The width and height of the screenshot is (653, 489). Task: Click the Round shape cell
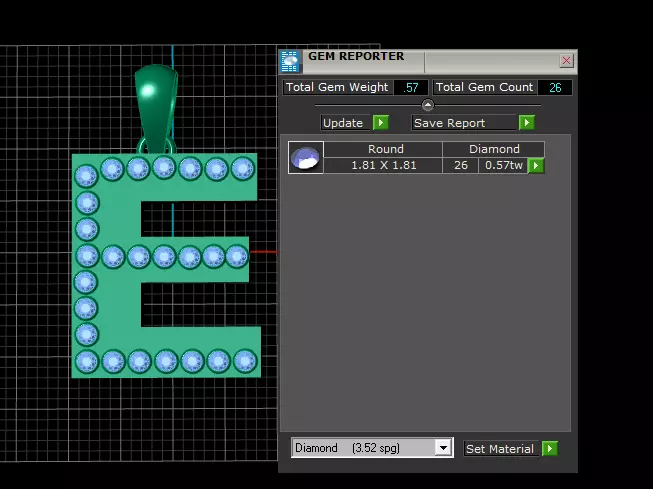point(383,149)
